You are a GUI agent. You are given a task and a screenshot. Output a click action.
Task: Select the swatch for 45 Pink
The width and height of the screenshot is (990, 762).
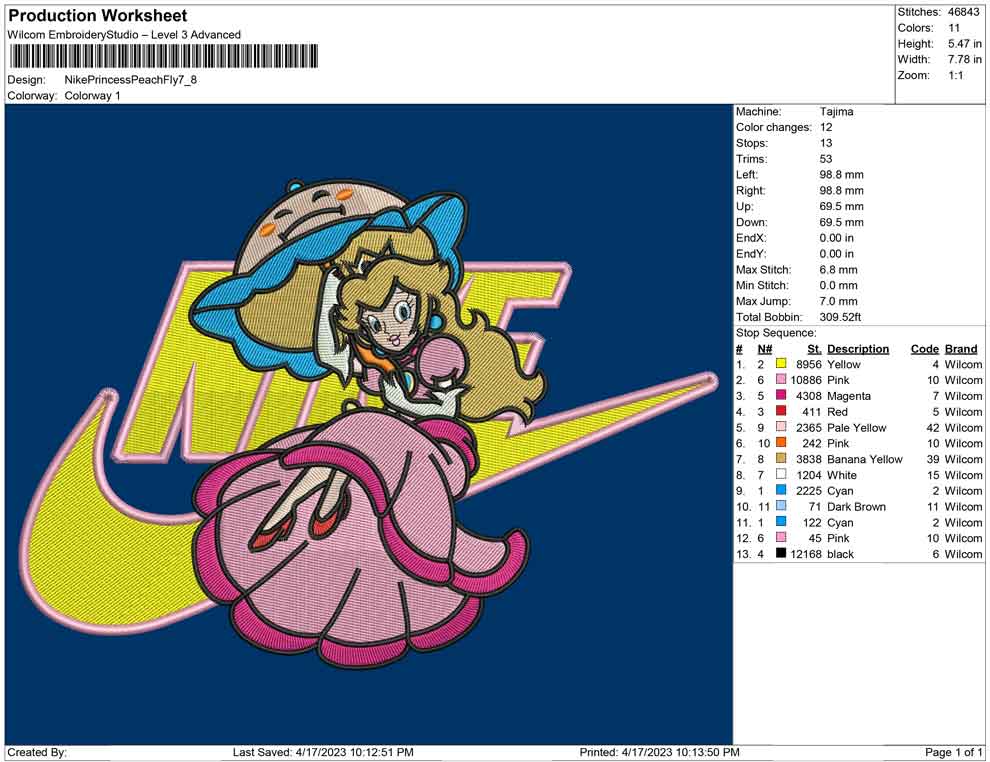coord(781,537)
